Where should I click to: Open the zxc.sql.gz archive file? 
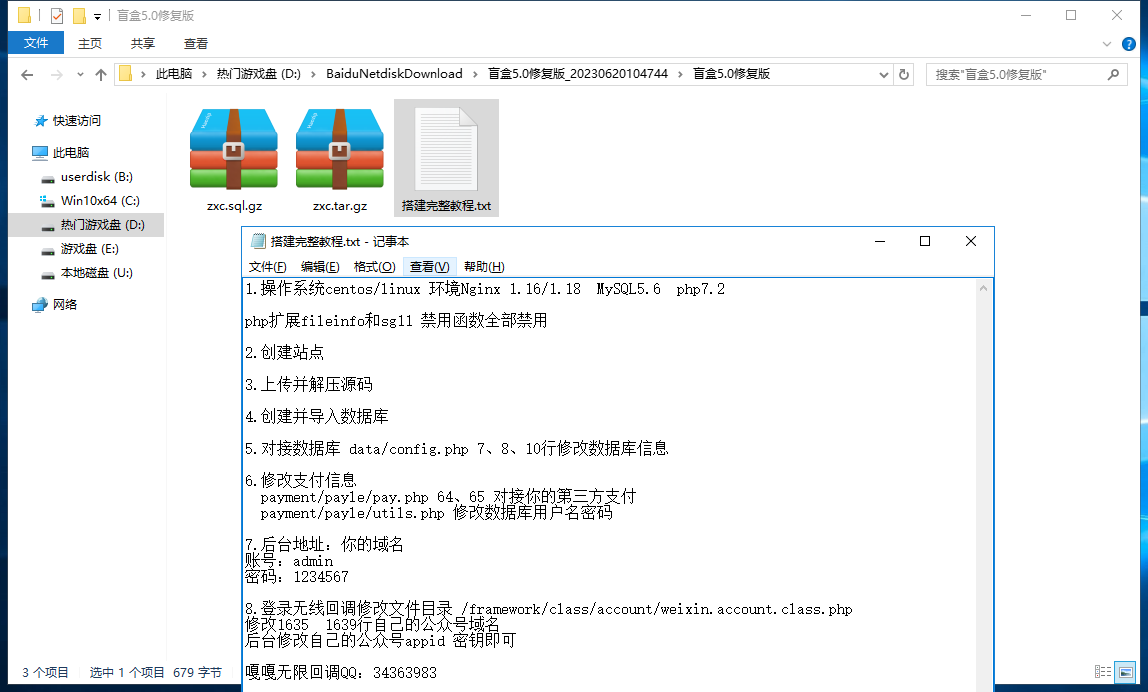coord(234,150)
